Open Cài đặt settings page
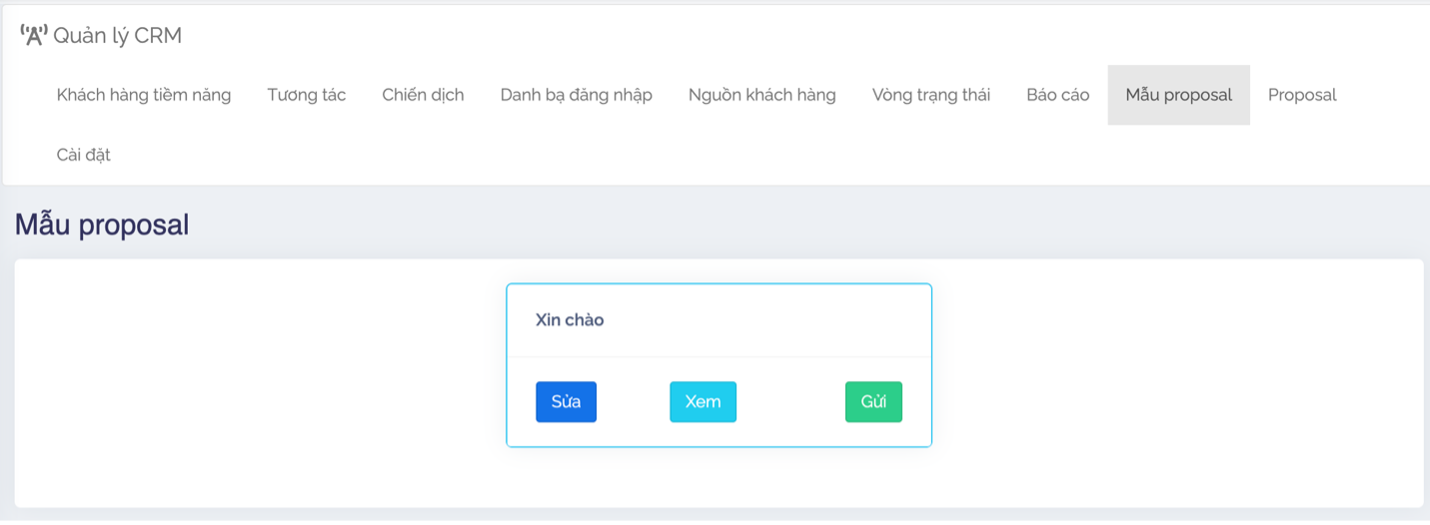The width and height of the screenshot is (1430, 525). (84, 155)
